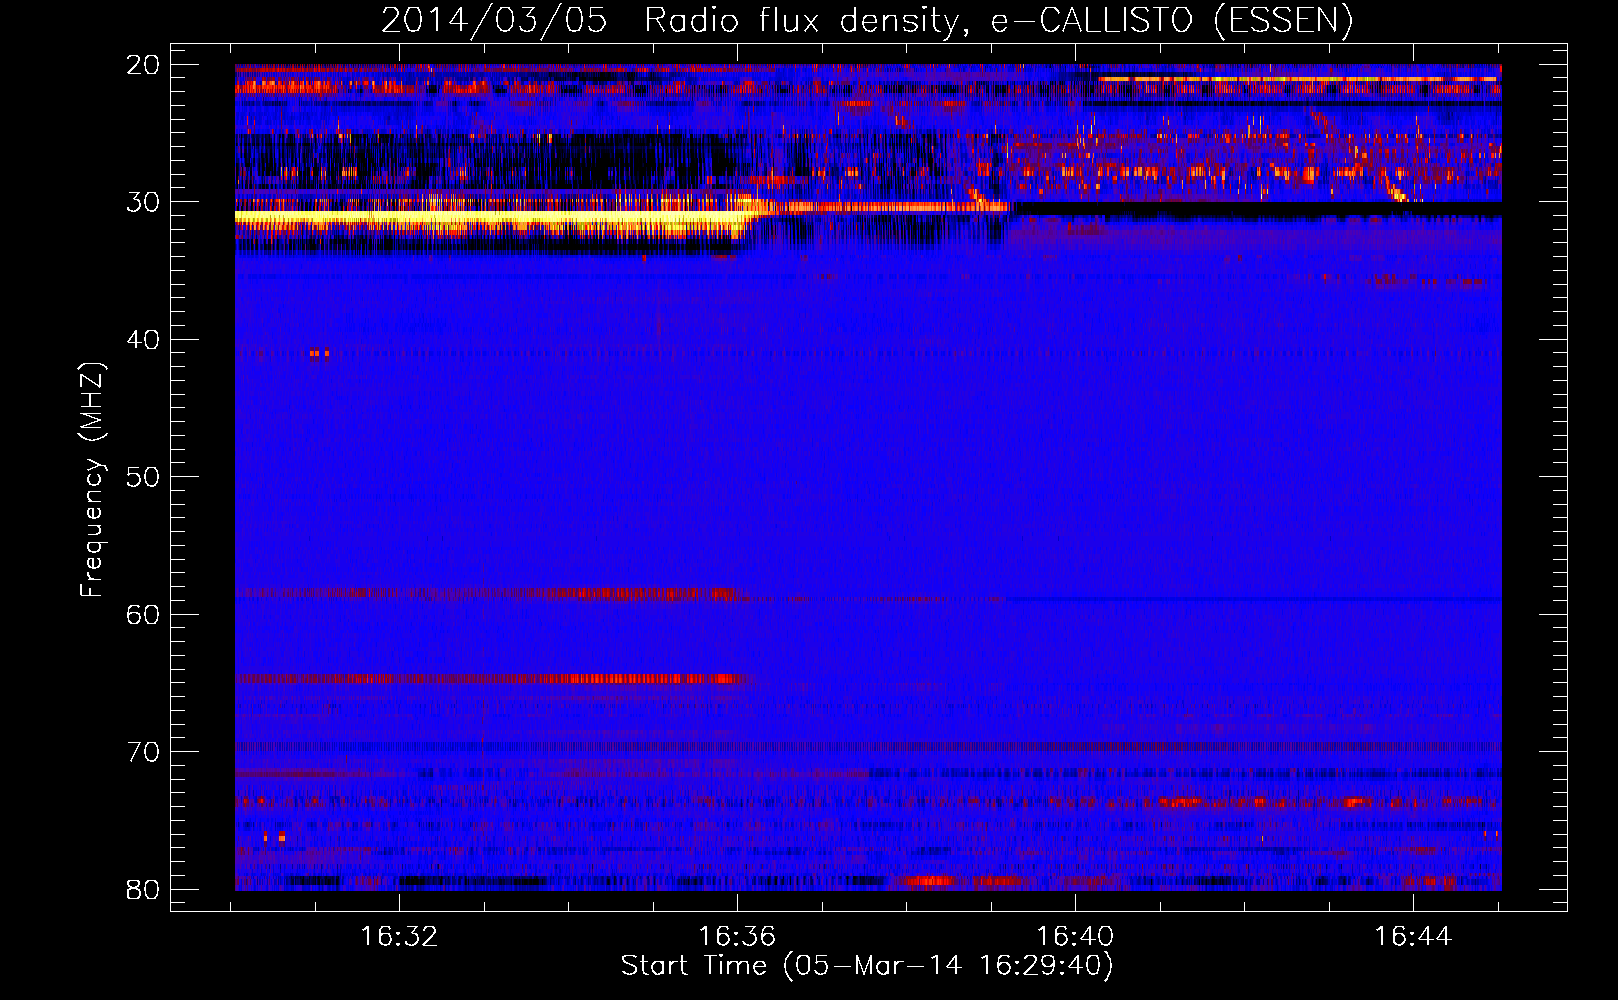The width and height of the screenshot is (1618, 1000).
Task: Click the bright yellow emission band near 31 MHz
Action: [x=492, y=217]
